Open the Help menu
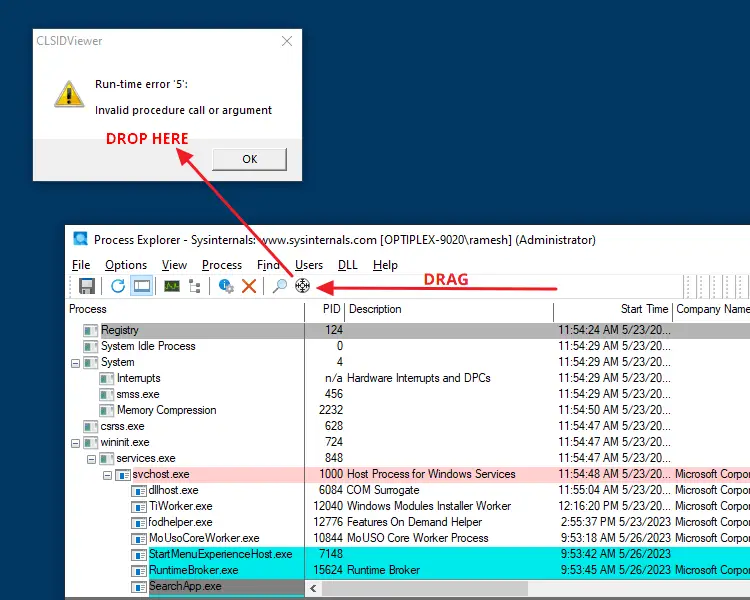Image resolution: width=750 pixels, height=600 pixels. pyautogui.click(x=385, y=265)
